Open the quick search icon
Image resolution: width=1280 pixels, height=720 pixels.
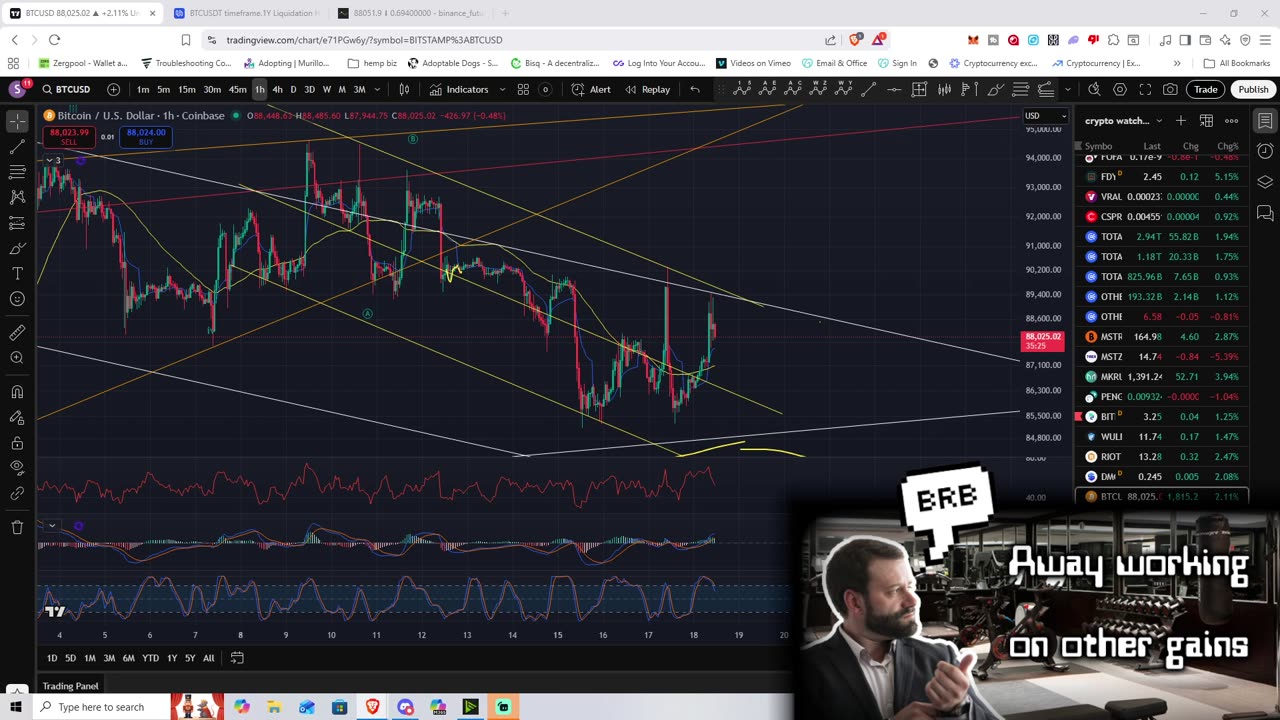[x=1095, y=90]
